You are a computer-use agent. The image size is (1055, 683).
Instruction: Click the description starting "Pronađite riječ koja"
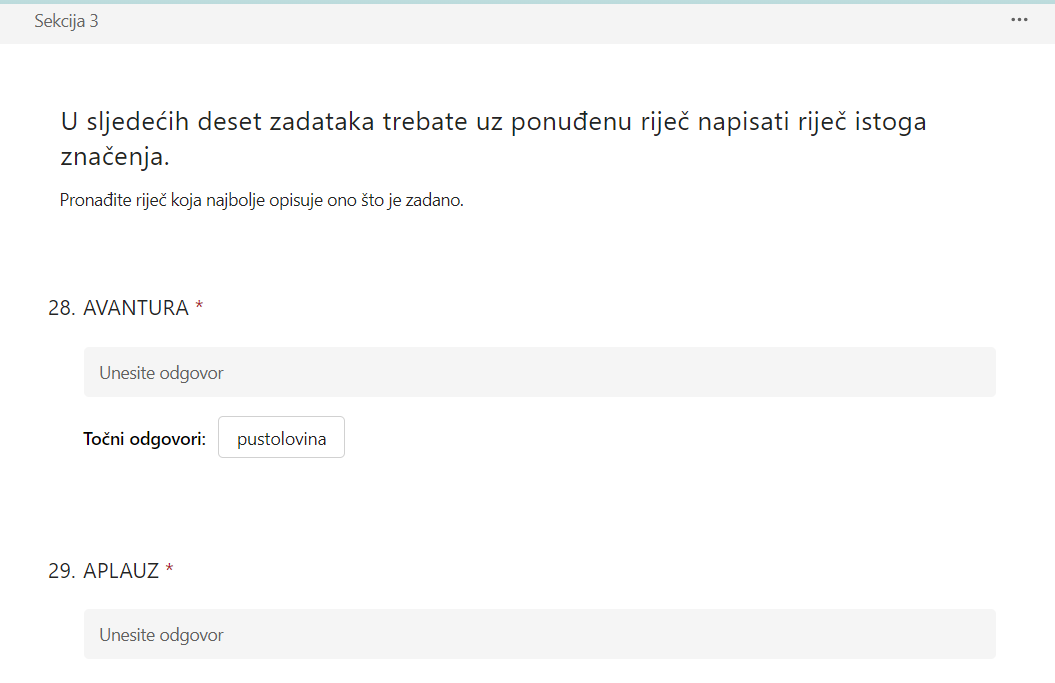(x=261, y=200)
